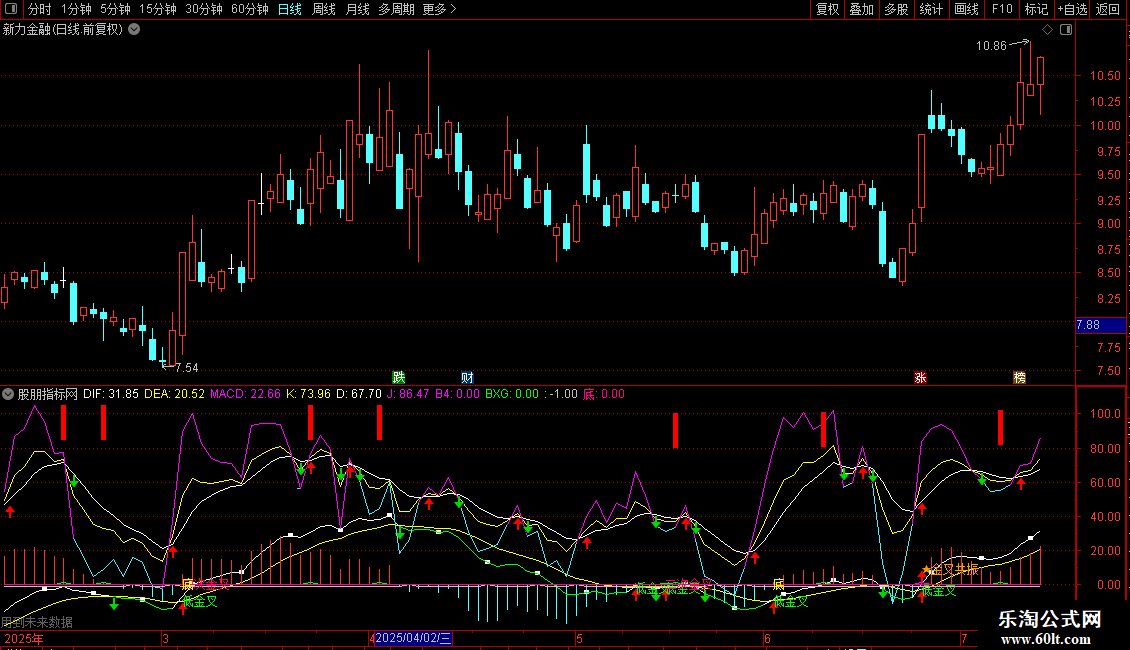Click the red 涨 marker icon
Viewport: 1130px width, 650px height.
(920, 378)
